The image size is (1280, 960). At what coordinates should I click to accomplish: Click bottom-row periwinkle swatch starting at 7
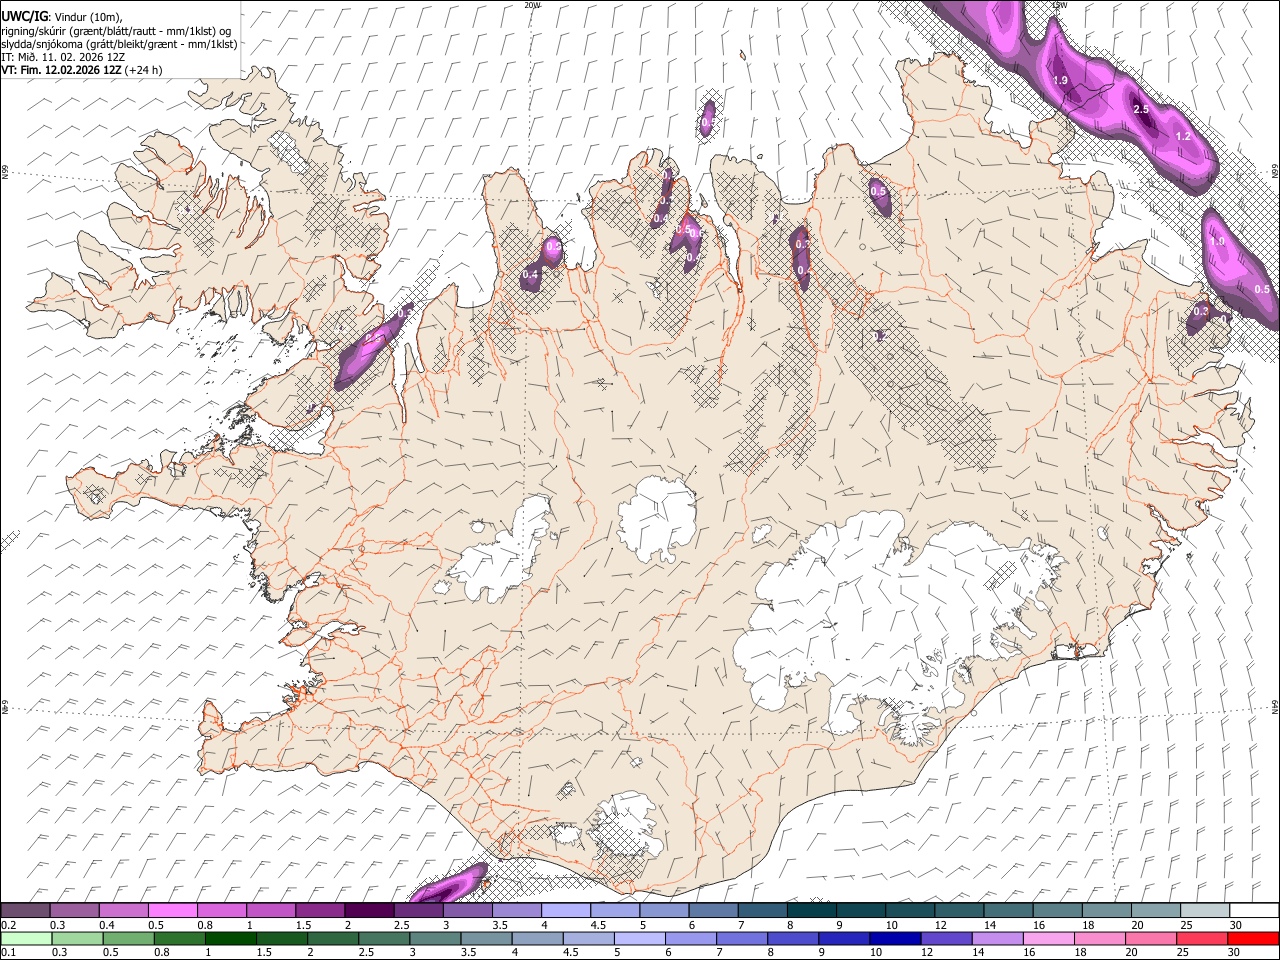pyautogui.click(x=741, y=938)
